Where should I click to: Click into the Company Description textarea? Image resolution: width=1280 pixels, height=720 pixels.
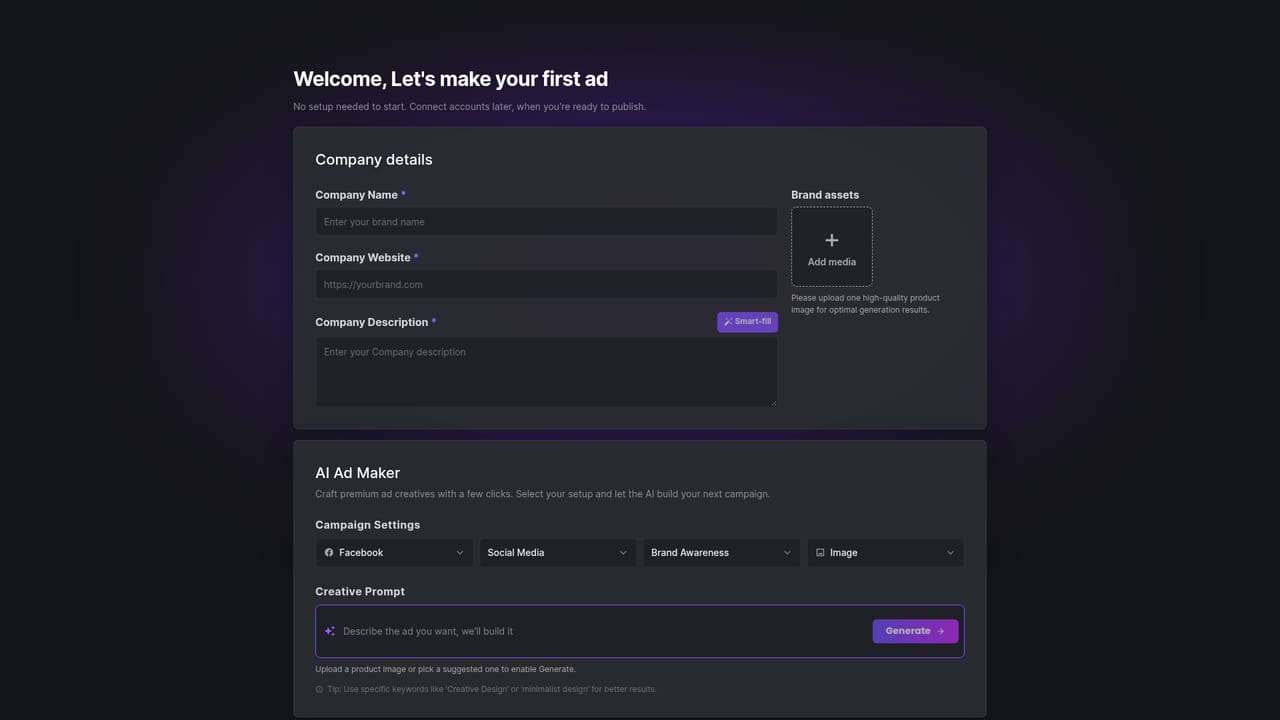[x=546, y=371]
